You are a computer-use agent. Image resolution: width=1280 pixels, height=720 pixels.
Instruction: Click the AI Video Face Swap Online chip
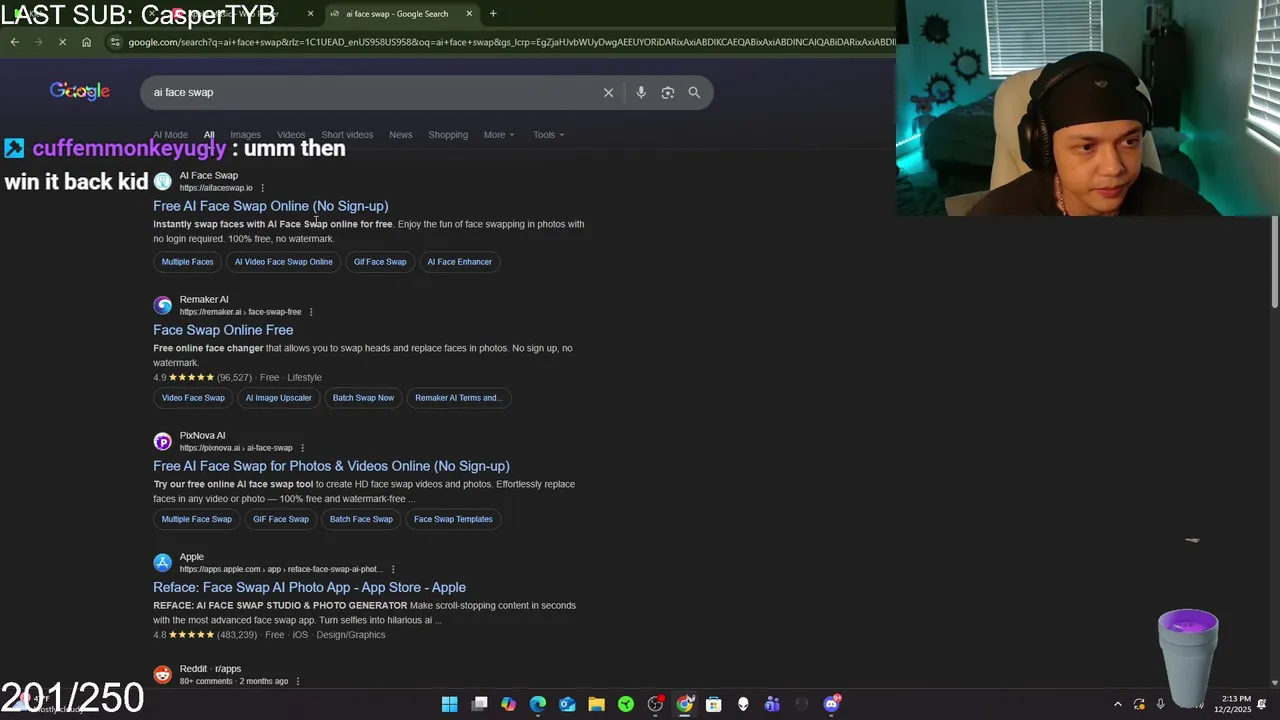(284, 262)
